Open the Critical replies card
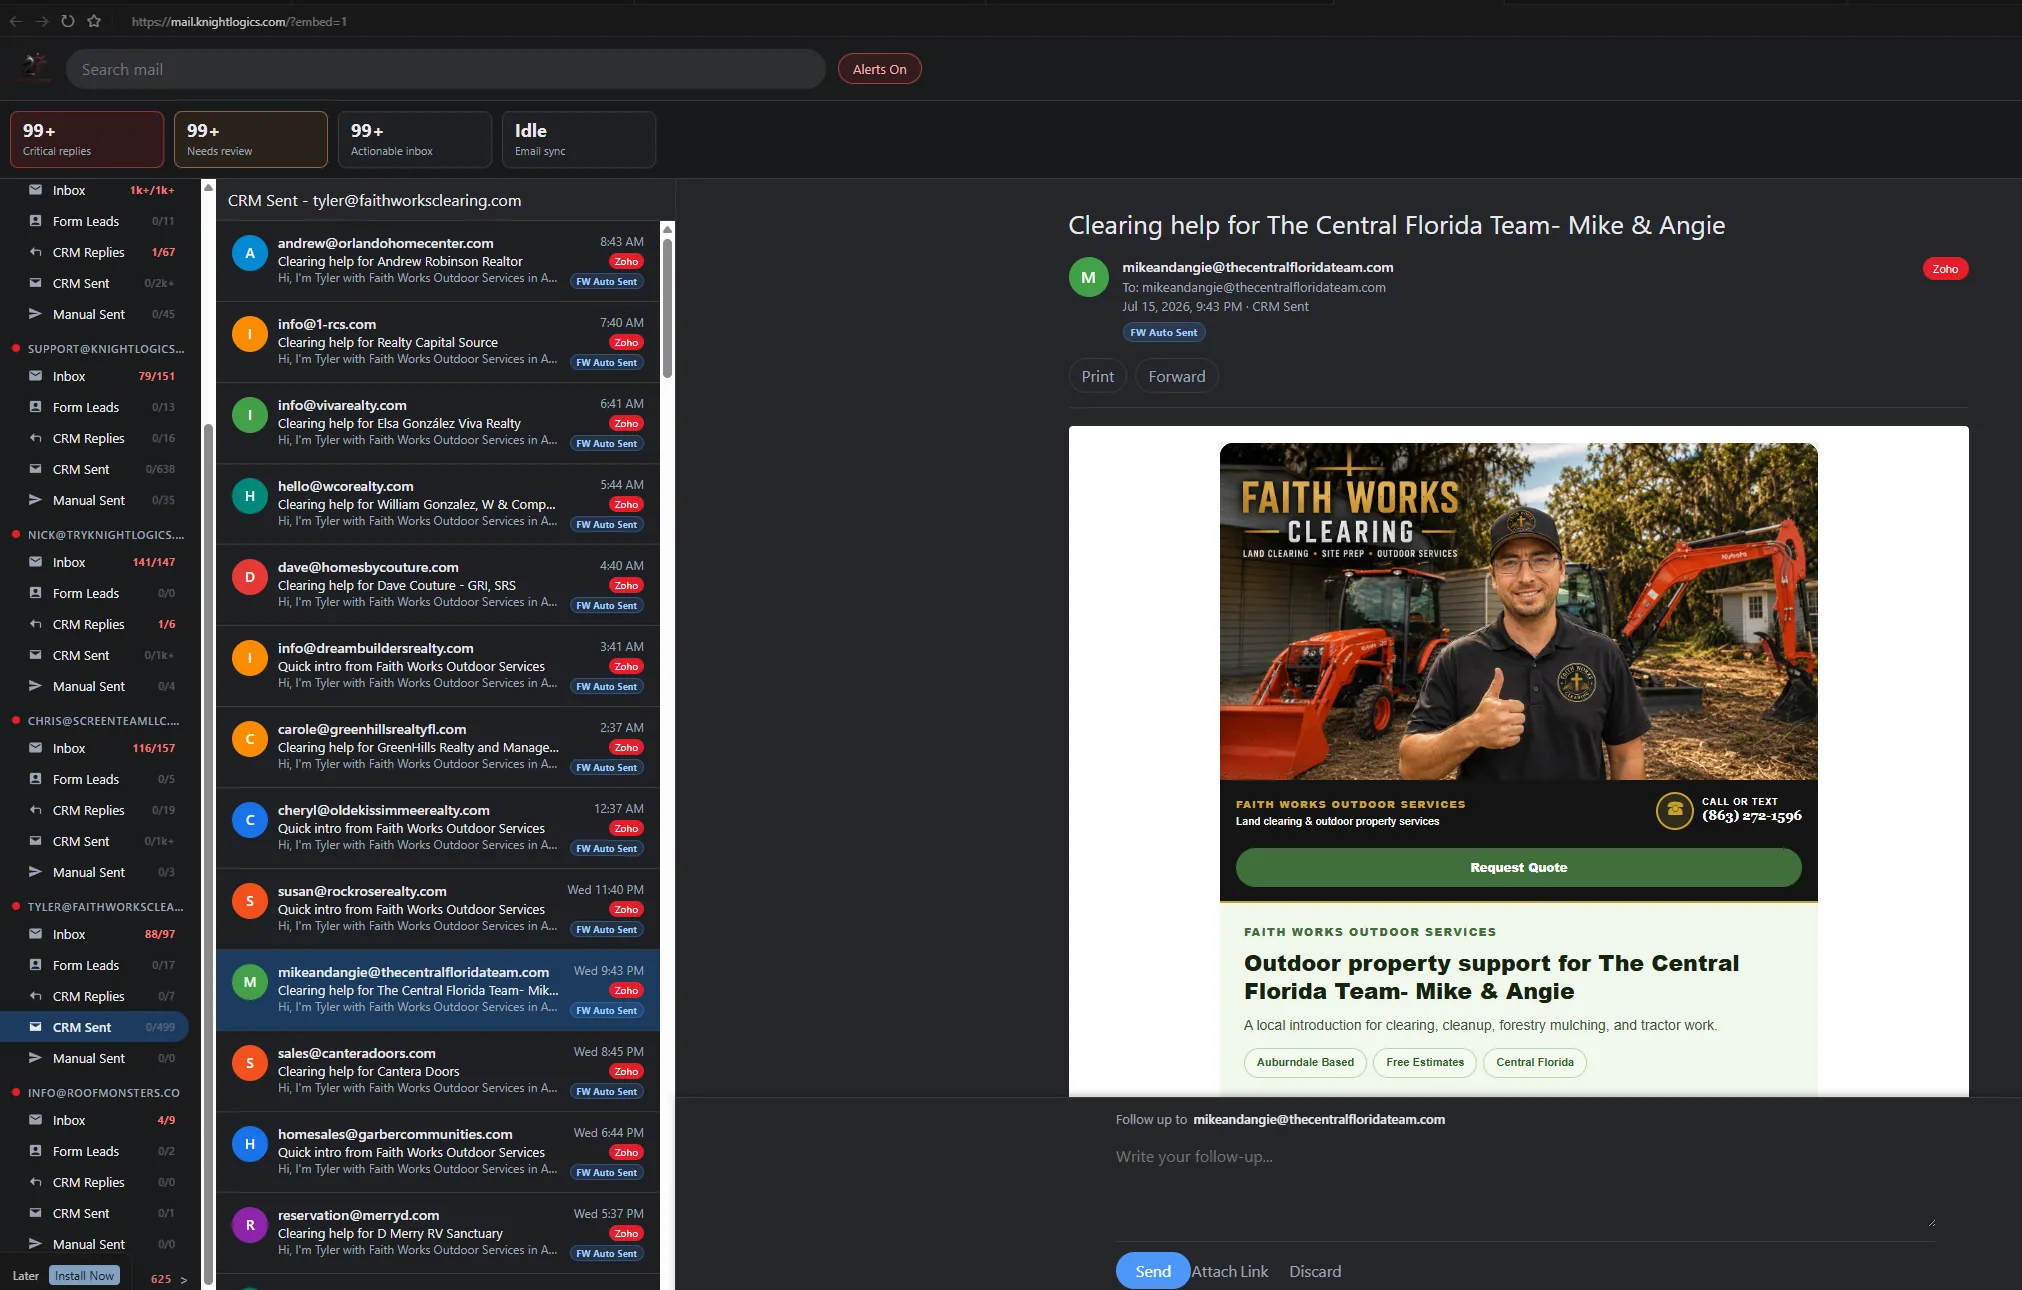 point(87,139)
